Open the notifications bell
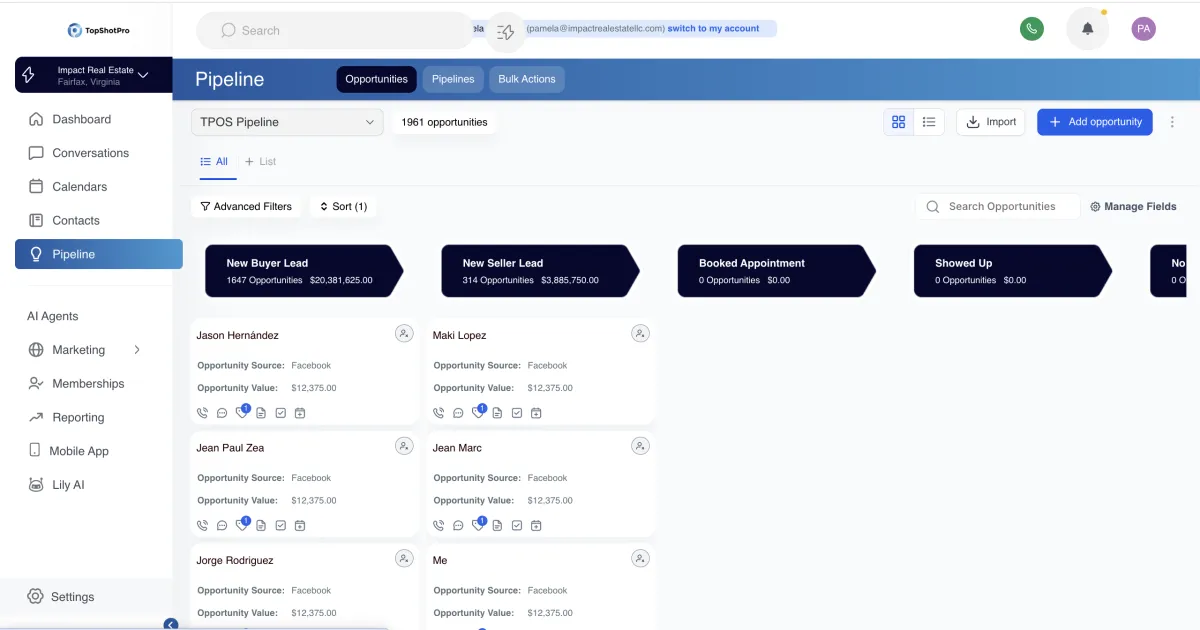Image resolution: width=1200 pixels, height=630 pixels. click(x=1088, y=29)
